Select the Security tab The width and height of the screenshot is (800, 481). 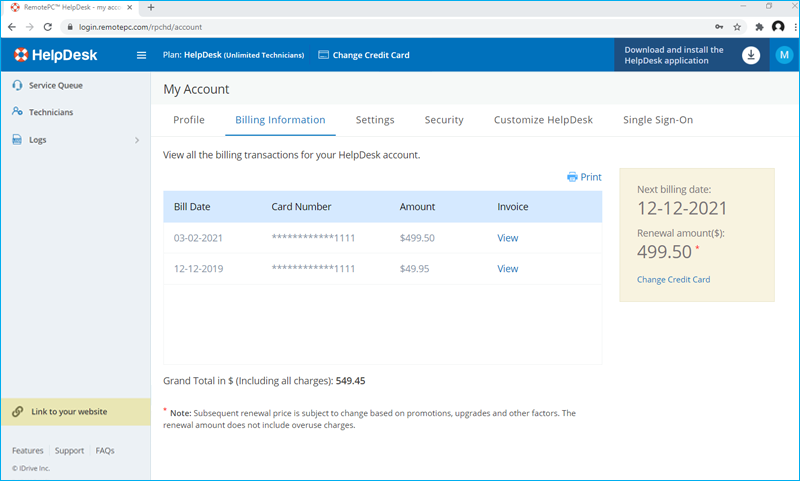(x=444, y=120)
